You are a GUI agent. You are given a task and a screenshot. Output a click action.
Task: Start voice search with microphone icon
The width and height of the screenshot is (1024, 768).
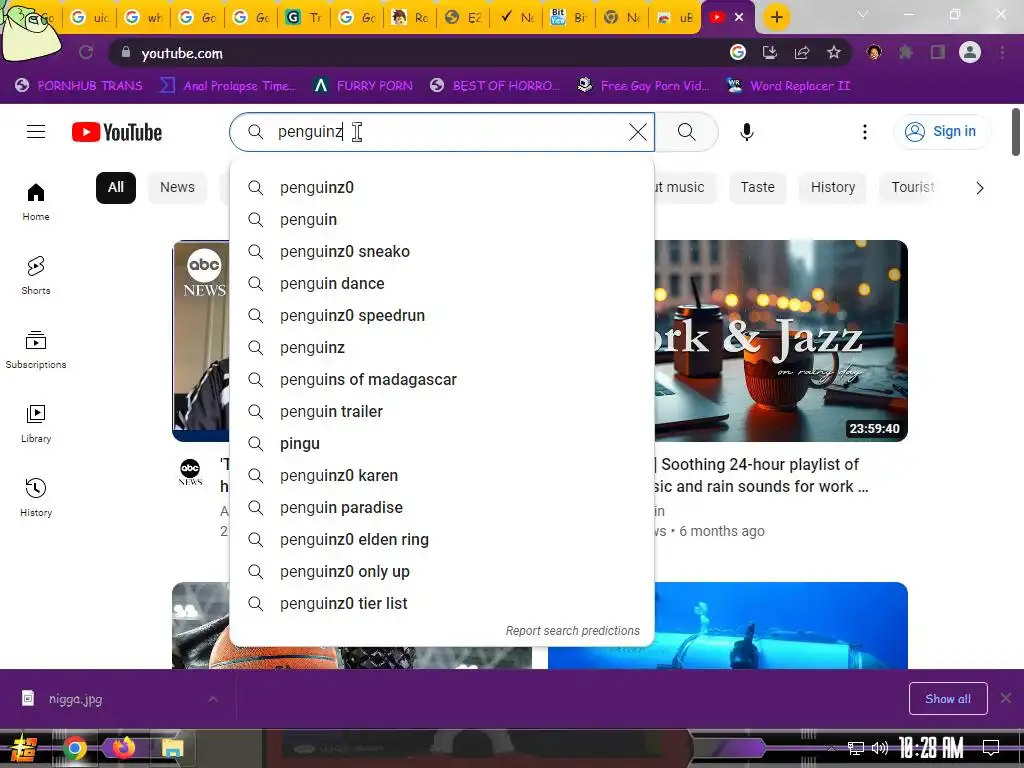click(x=746, y=132)
